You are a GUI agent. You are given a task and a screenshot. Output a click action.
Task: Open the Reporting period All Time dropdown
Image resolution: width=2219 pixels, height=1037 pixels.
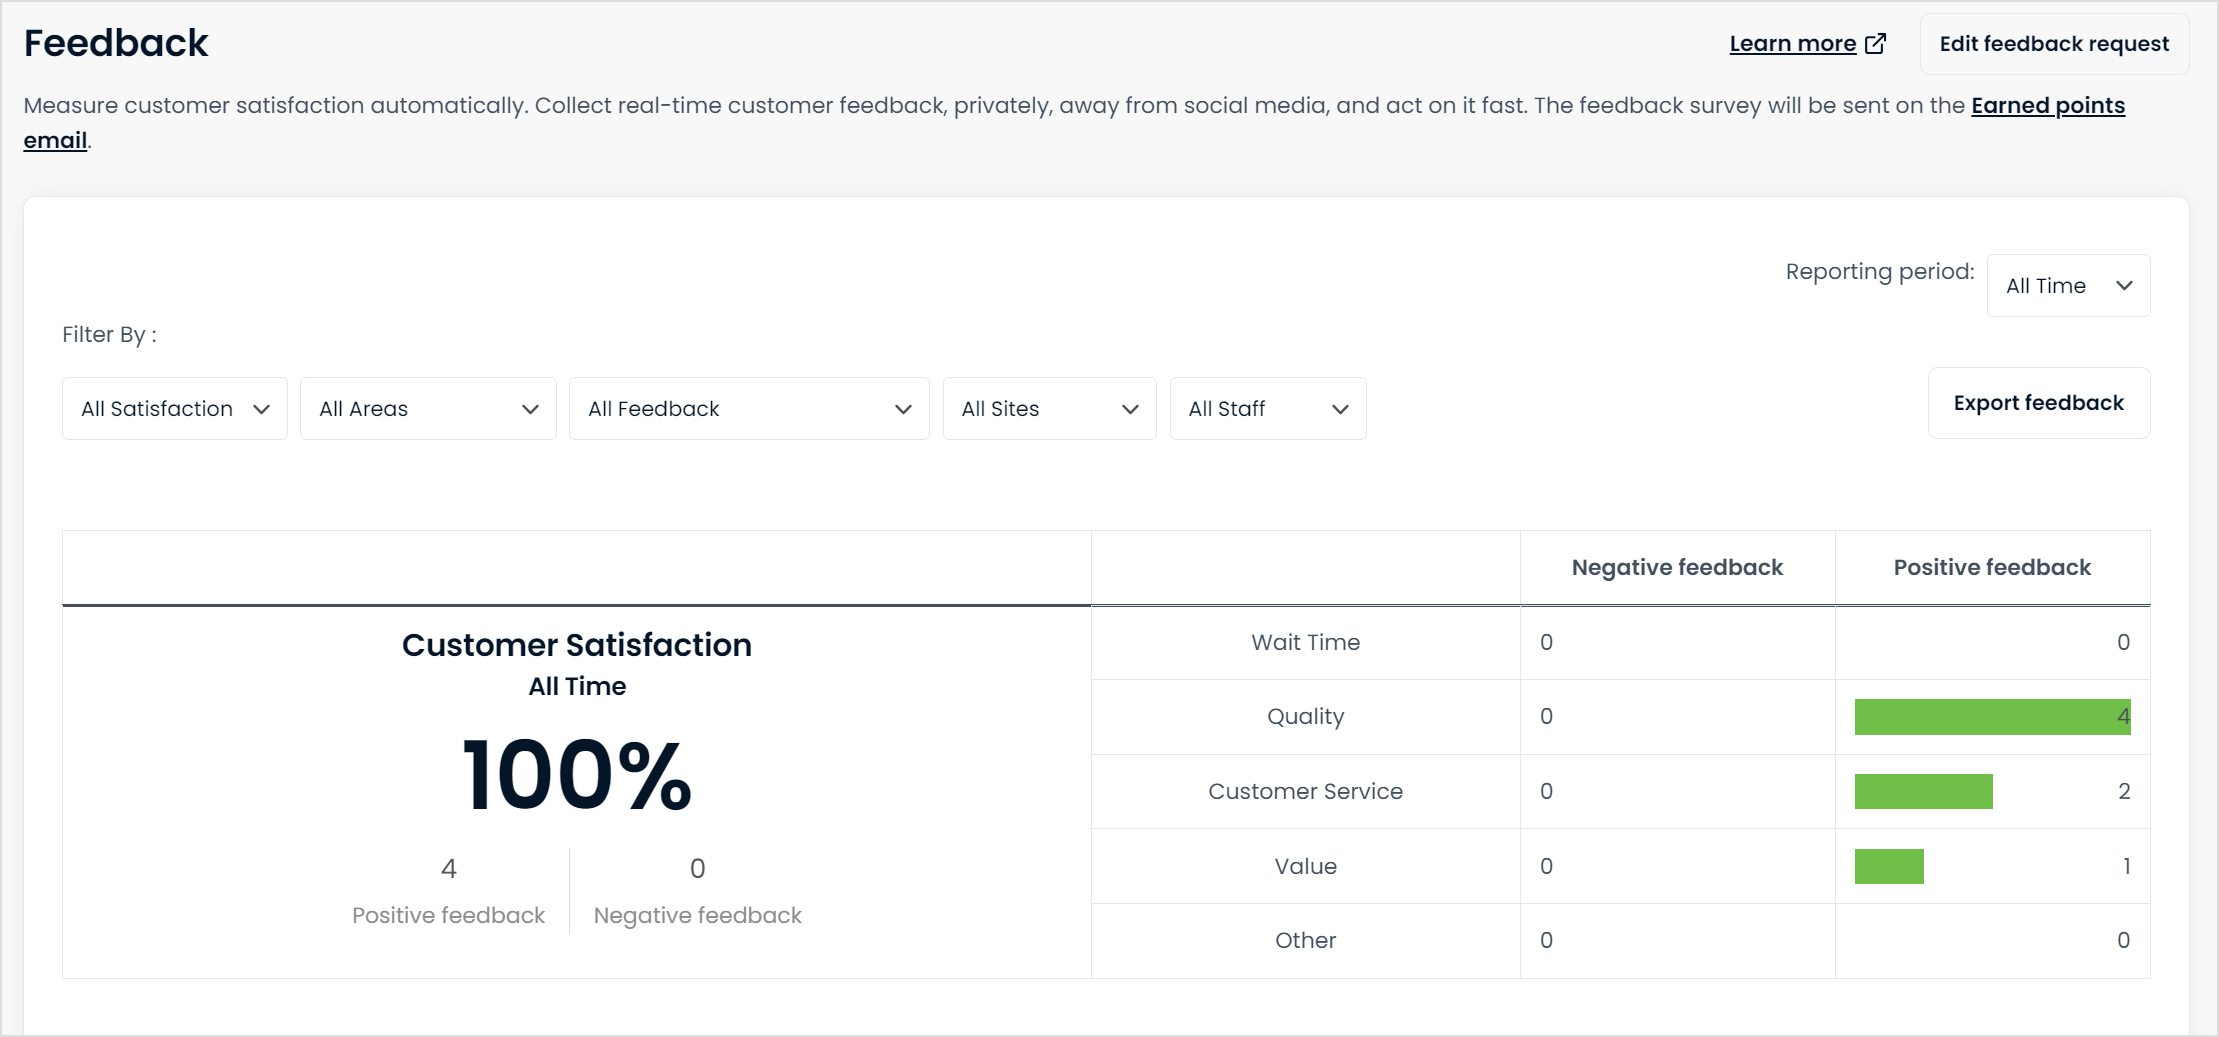pyautogui.click(x=2068, y=286)
